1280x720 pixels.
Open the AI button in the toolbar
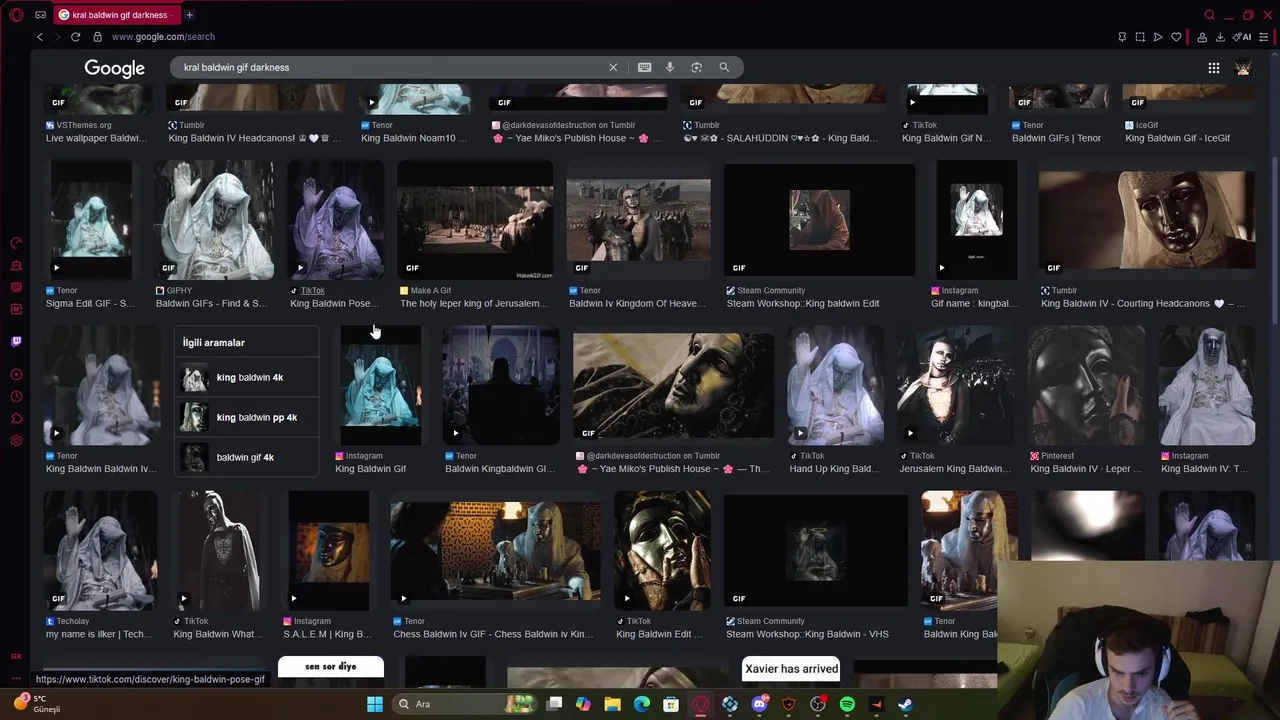tap(1243, 37)
